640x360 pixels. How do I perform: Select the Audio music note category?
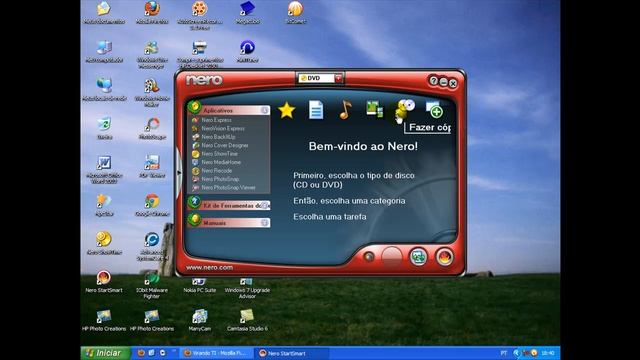click(345, 110)
